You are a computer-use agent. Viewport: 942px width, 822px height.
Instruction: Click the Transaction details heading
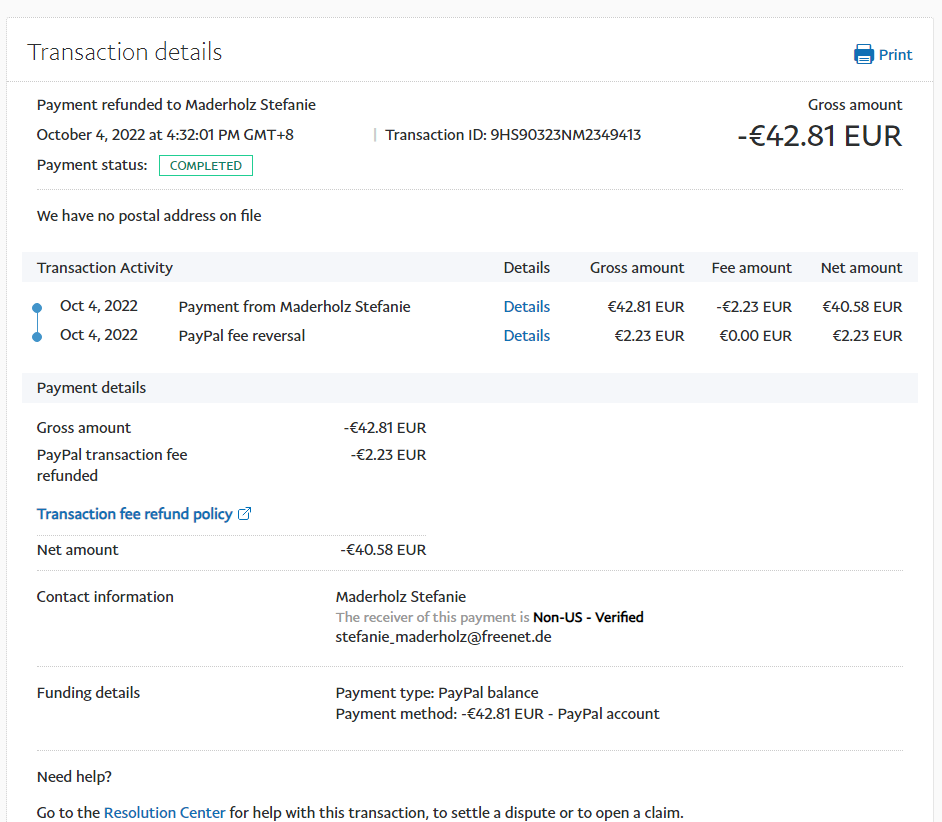coord(125,52)
